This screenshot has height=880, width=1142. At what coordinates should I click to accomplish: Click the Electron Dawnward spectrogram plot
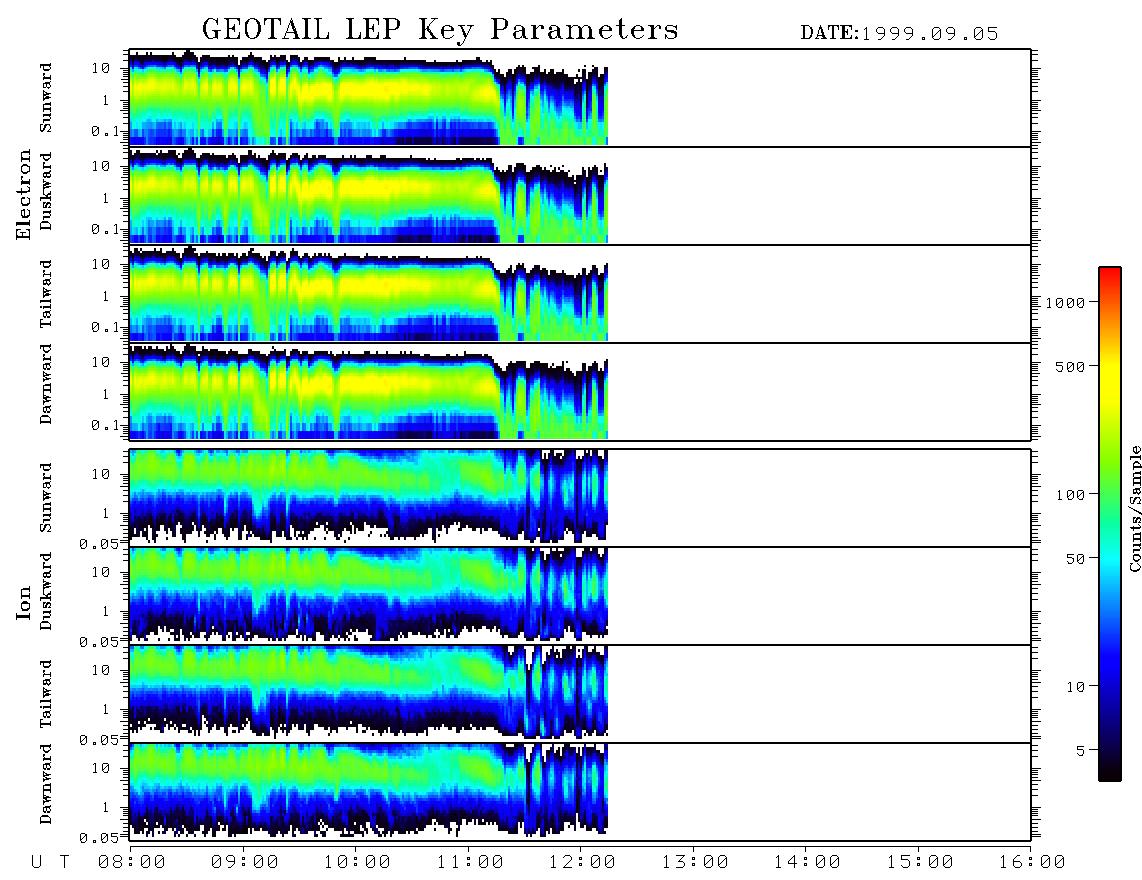tap(580, 391)
